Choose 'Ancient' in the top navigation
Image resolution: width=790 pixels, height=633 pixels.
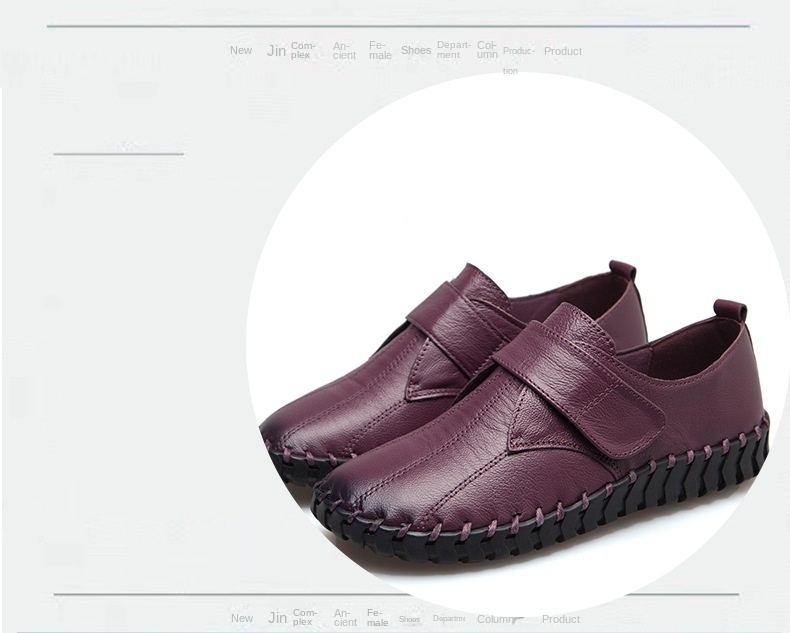point(344,51)
